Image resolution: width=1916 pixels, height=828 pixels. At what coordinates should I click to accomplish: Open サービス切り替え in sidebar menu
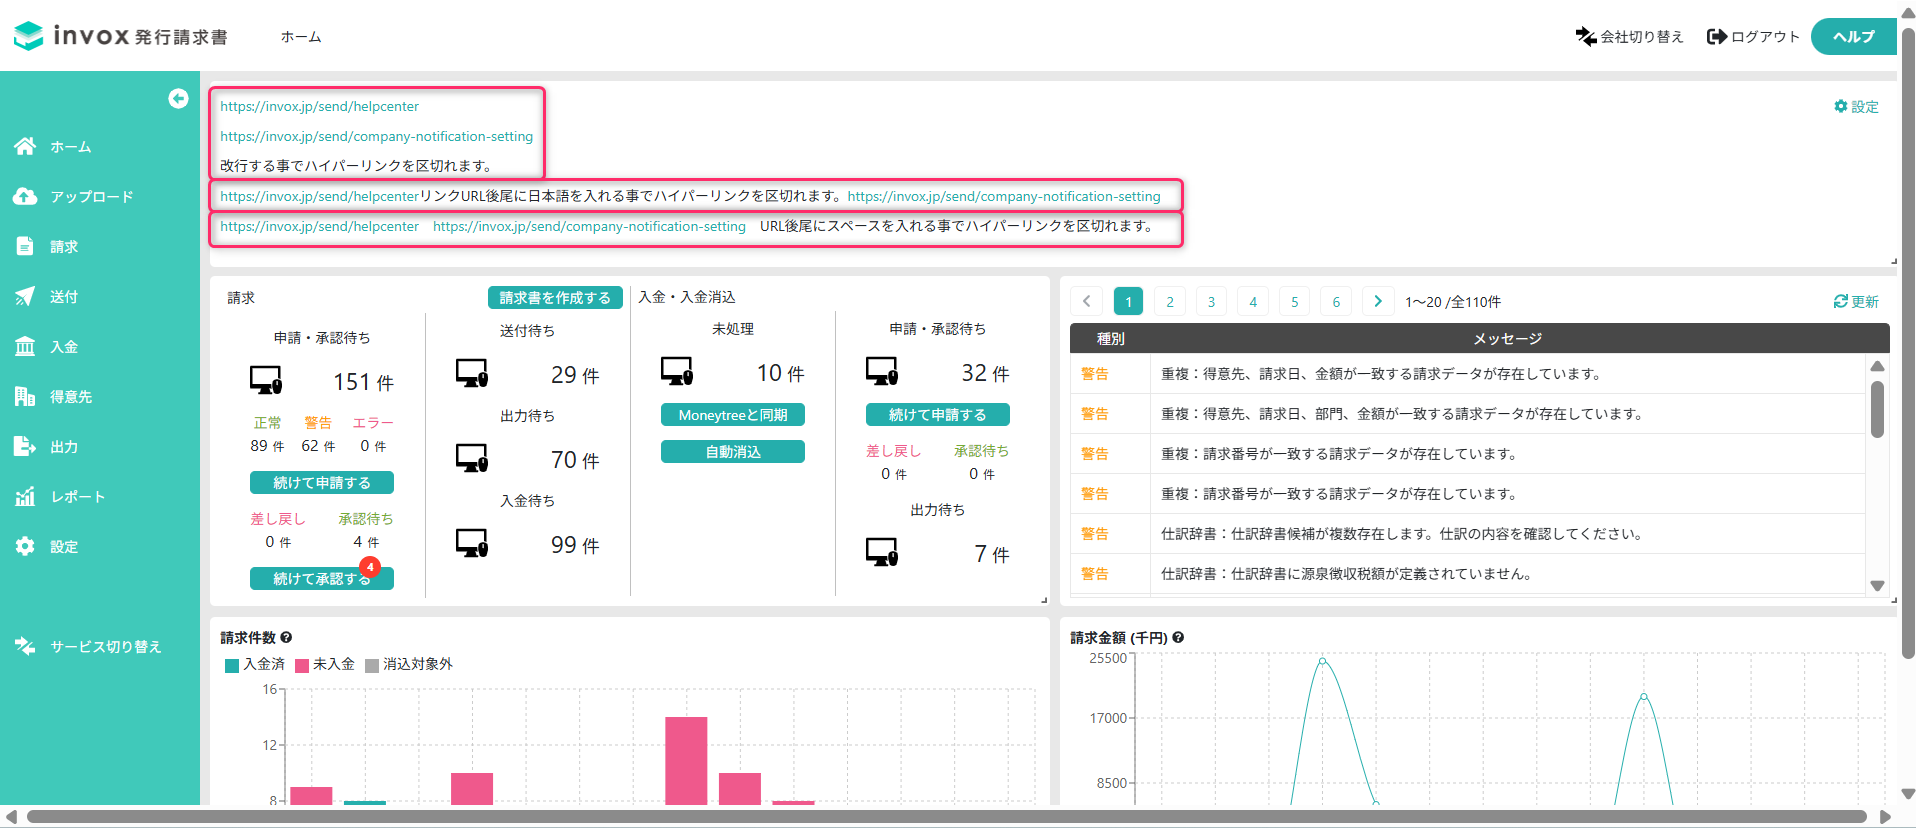point(105,647)
